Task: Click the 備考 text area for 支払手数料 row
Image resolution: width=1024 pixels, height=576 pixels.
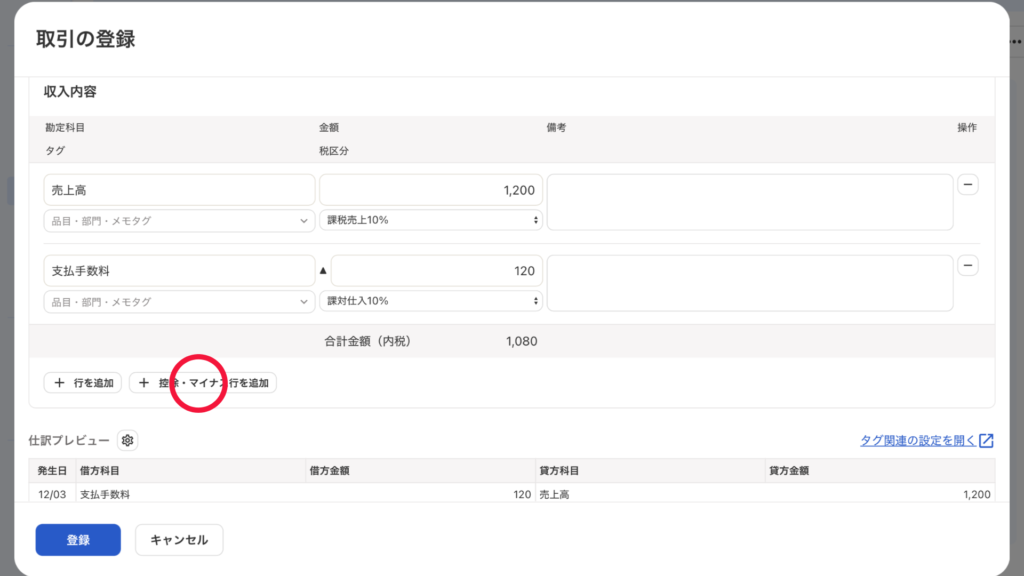Action: [x=750, y=283]
